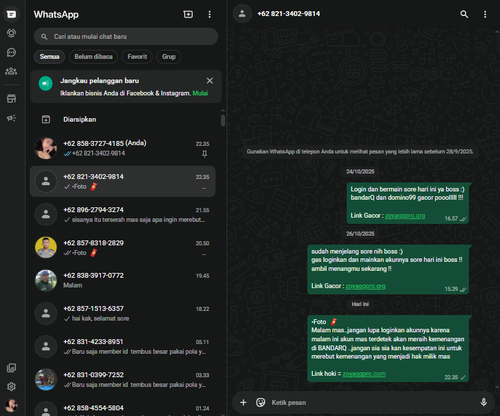Open the media gallery icon in sidebar
Image resolution: width=500 pixels, height=416 pixels.
coord(11,368)
